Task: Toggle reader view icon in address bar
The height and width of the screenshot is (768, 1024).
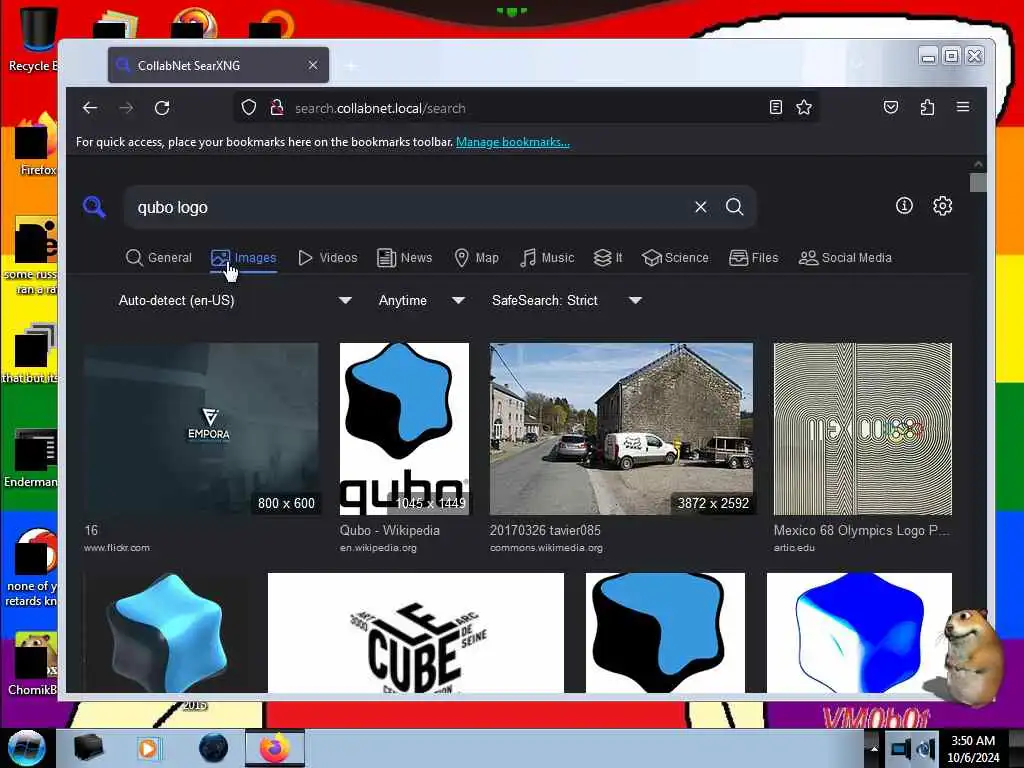Action: point(776,108)
